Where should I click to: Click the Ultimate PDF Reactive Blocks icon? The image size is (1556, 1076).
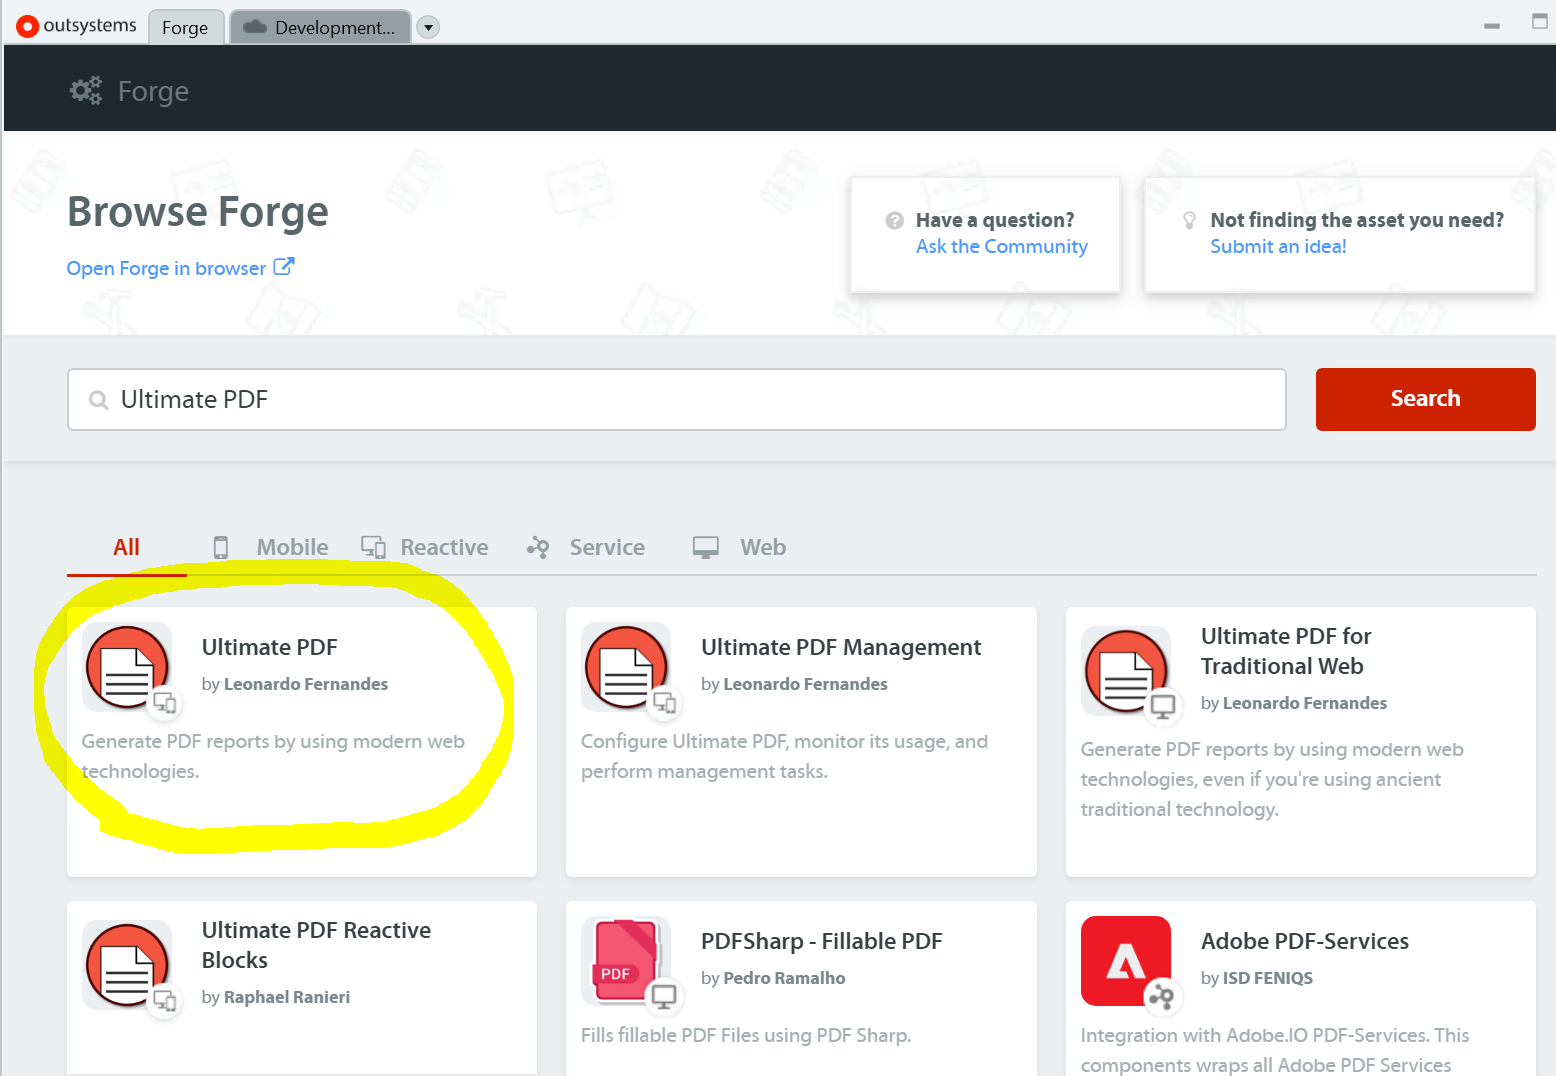coord(127,965)
